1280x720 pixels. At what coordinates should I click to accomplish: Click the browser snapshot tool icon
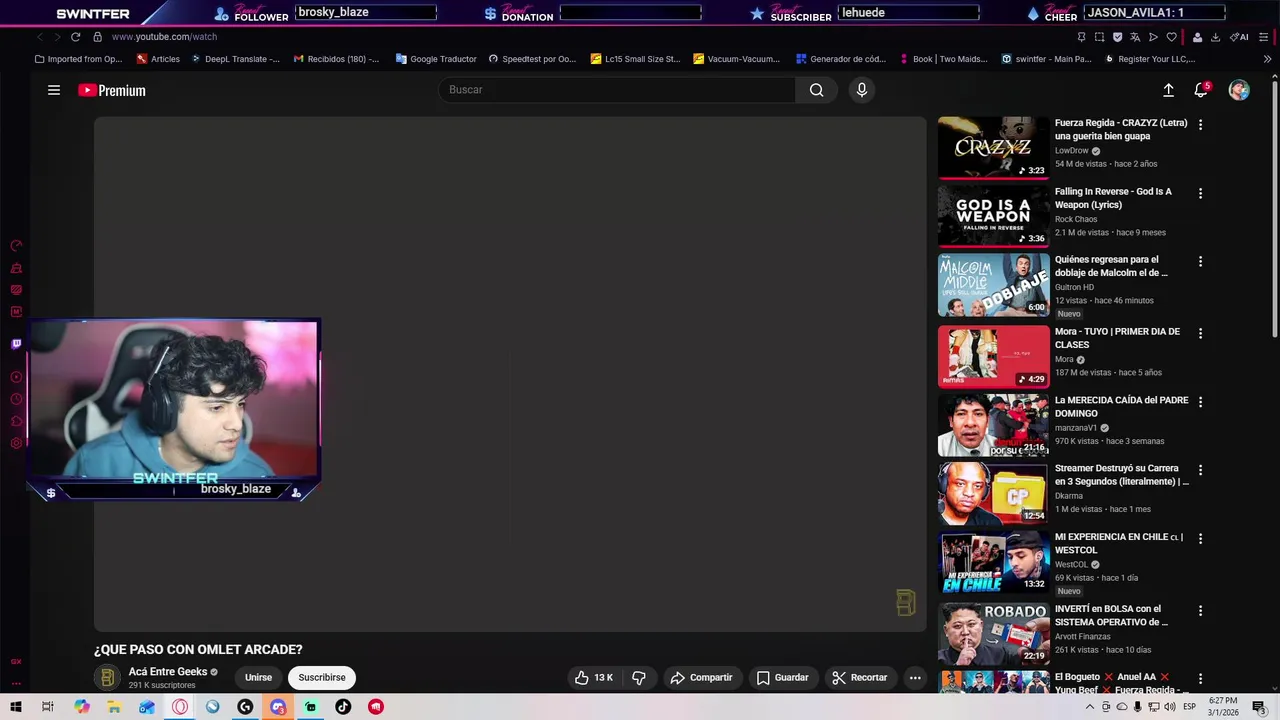(1099, 37)
